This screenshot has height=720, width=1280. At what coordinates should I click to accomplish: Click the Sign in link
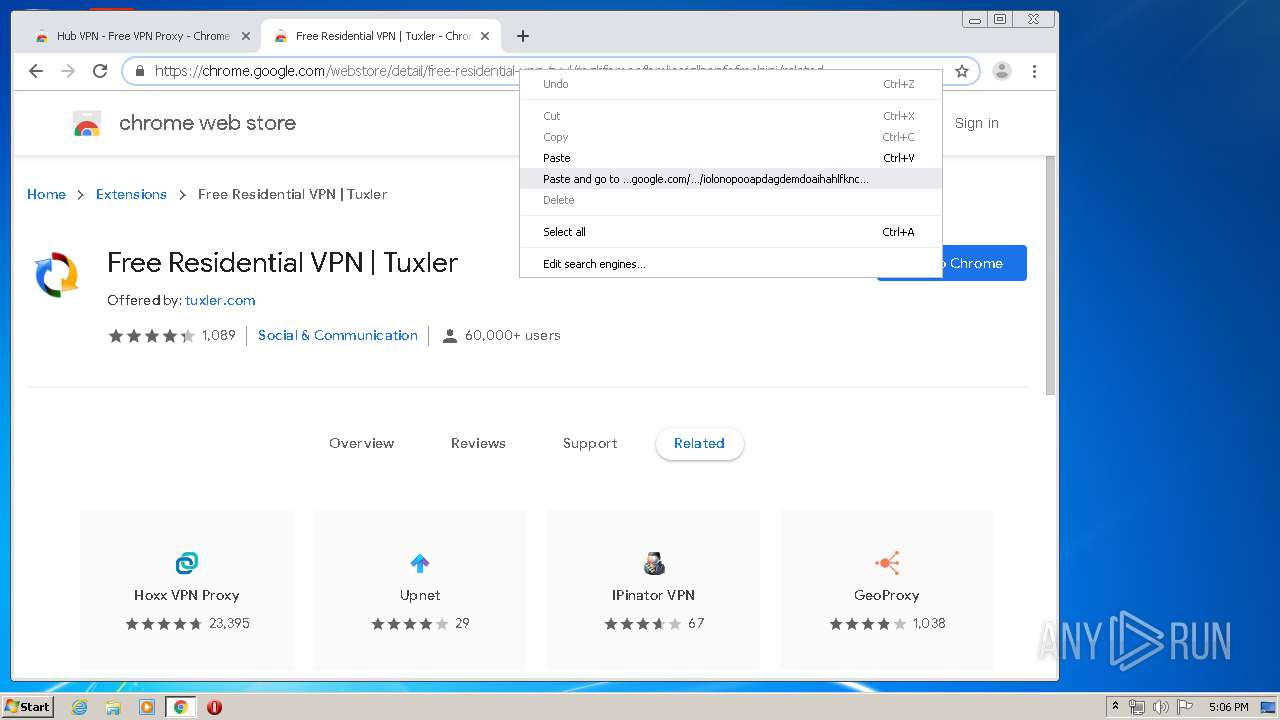point(976,123)
